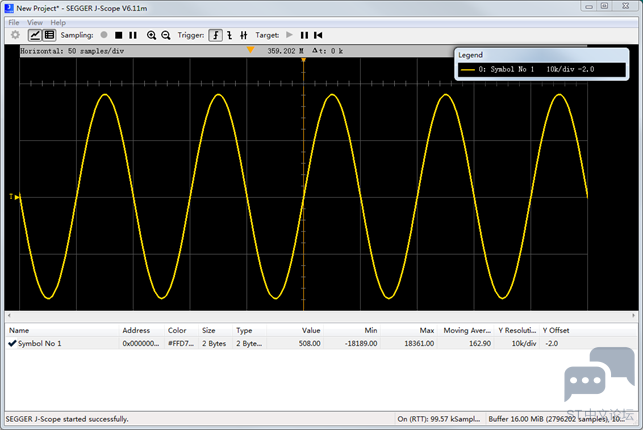Click the #FFD7 color cell of Symbol No 1
The height and width of the screenshot is (430, 643).
click(181, 344)
